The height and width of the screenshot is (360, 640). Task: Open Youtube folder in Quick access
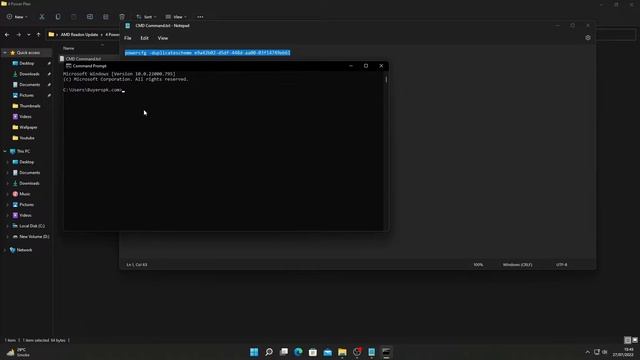pyautogui.click(x=27, y=138)
